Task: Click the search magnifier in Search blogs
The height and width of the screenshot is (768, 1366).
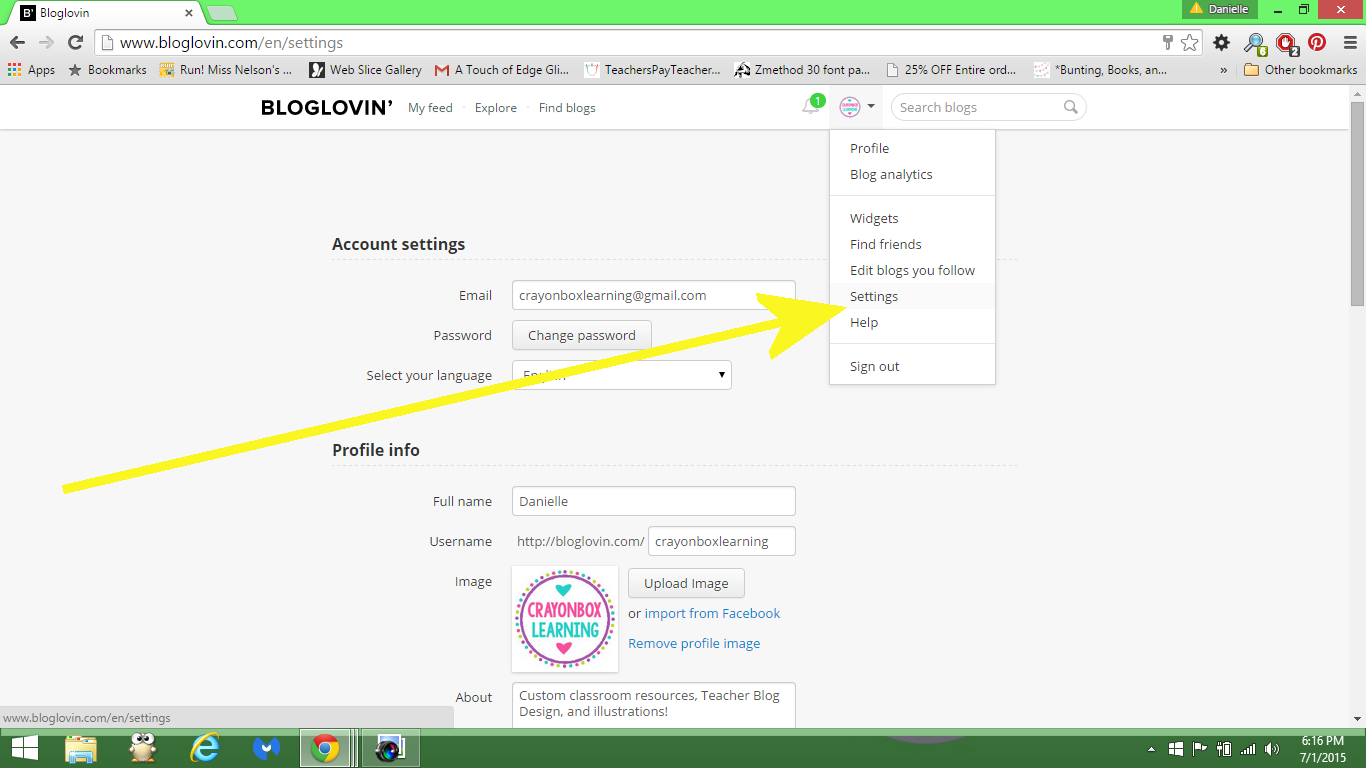Action: (1070, 107)
